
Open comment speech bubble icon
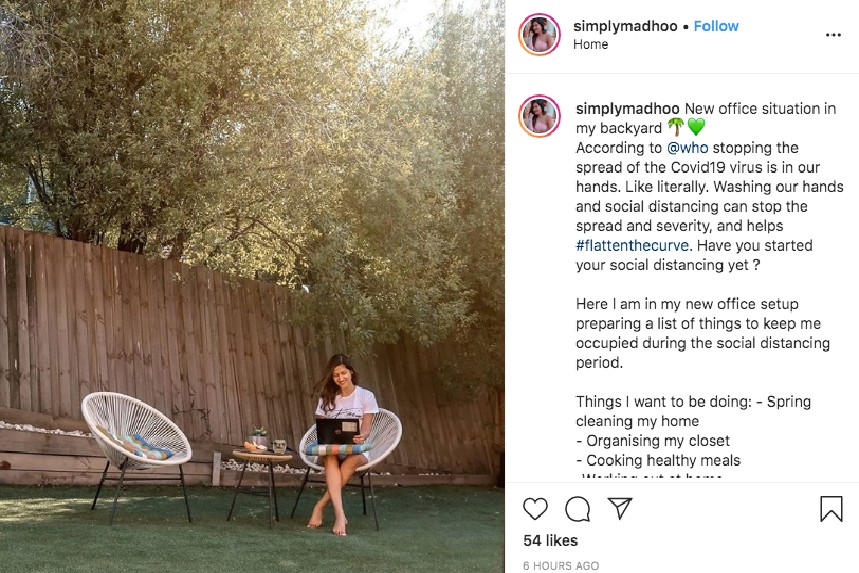click(577, 509)
